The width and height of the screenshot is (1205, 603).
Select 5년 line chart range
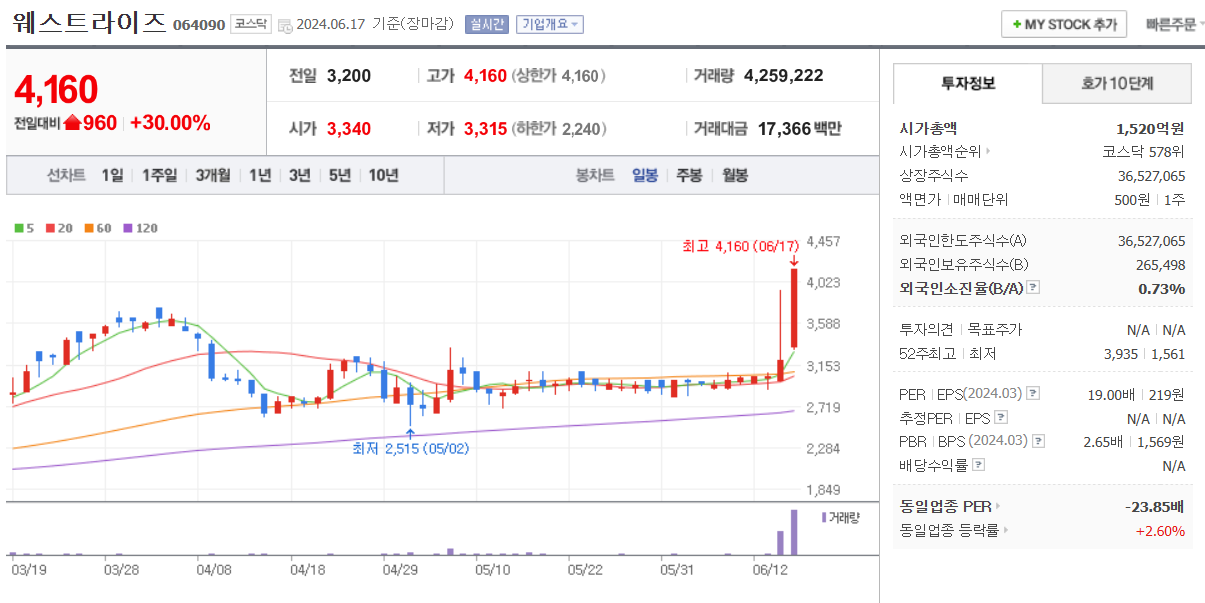tap(340, 175)
